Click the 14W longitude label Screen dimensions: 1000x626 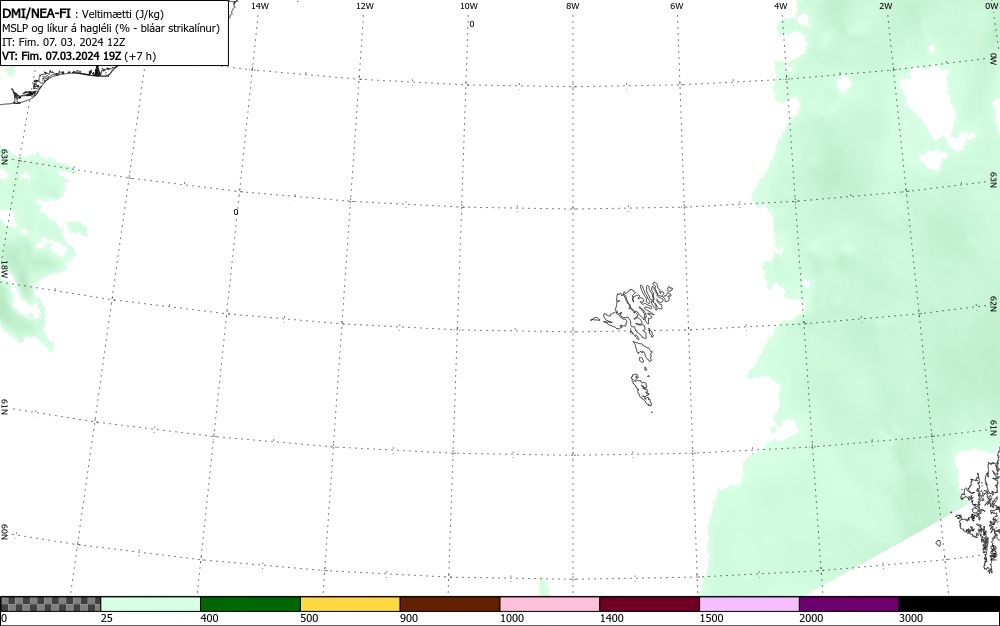tap(260, 6)
